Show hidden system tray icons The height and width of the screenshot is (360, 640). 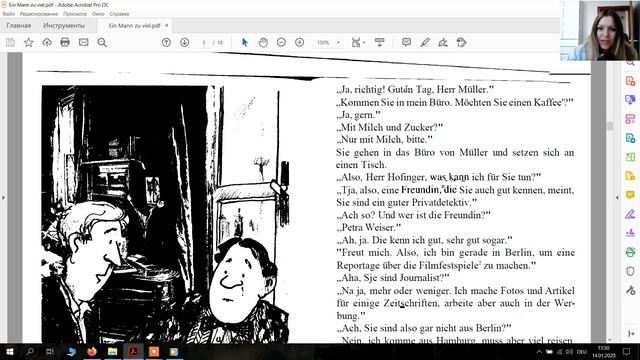tap(539, 352)
